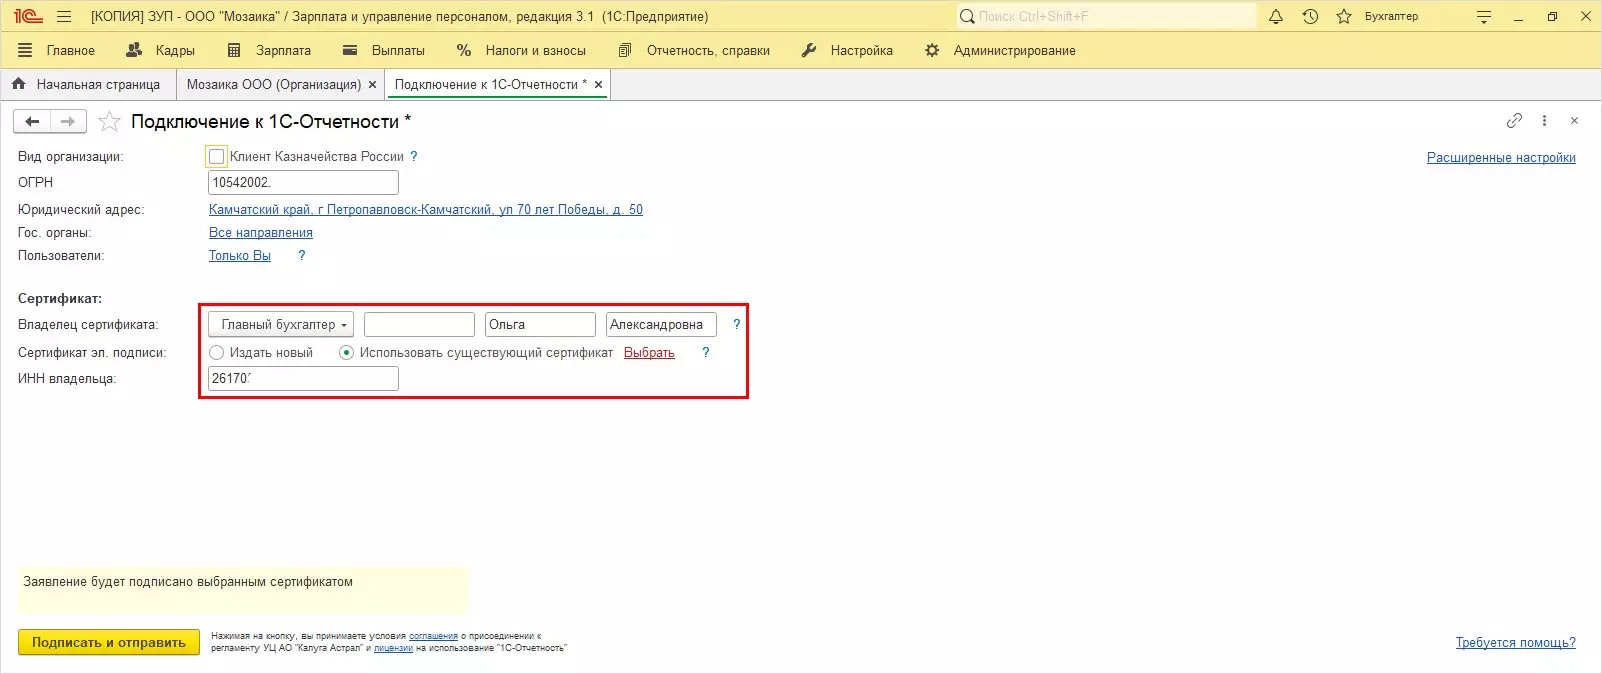Toggle Клиент Казначейства России checkbox
1602x674 pixels.
coord(216,157)
